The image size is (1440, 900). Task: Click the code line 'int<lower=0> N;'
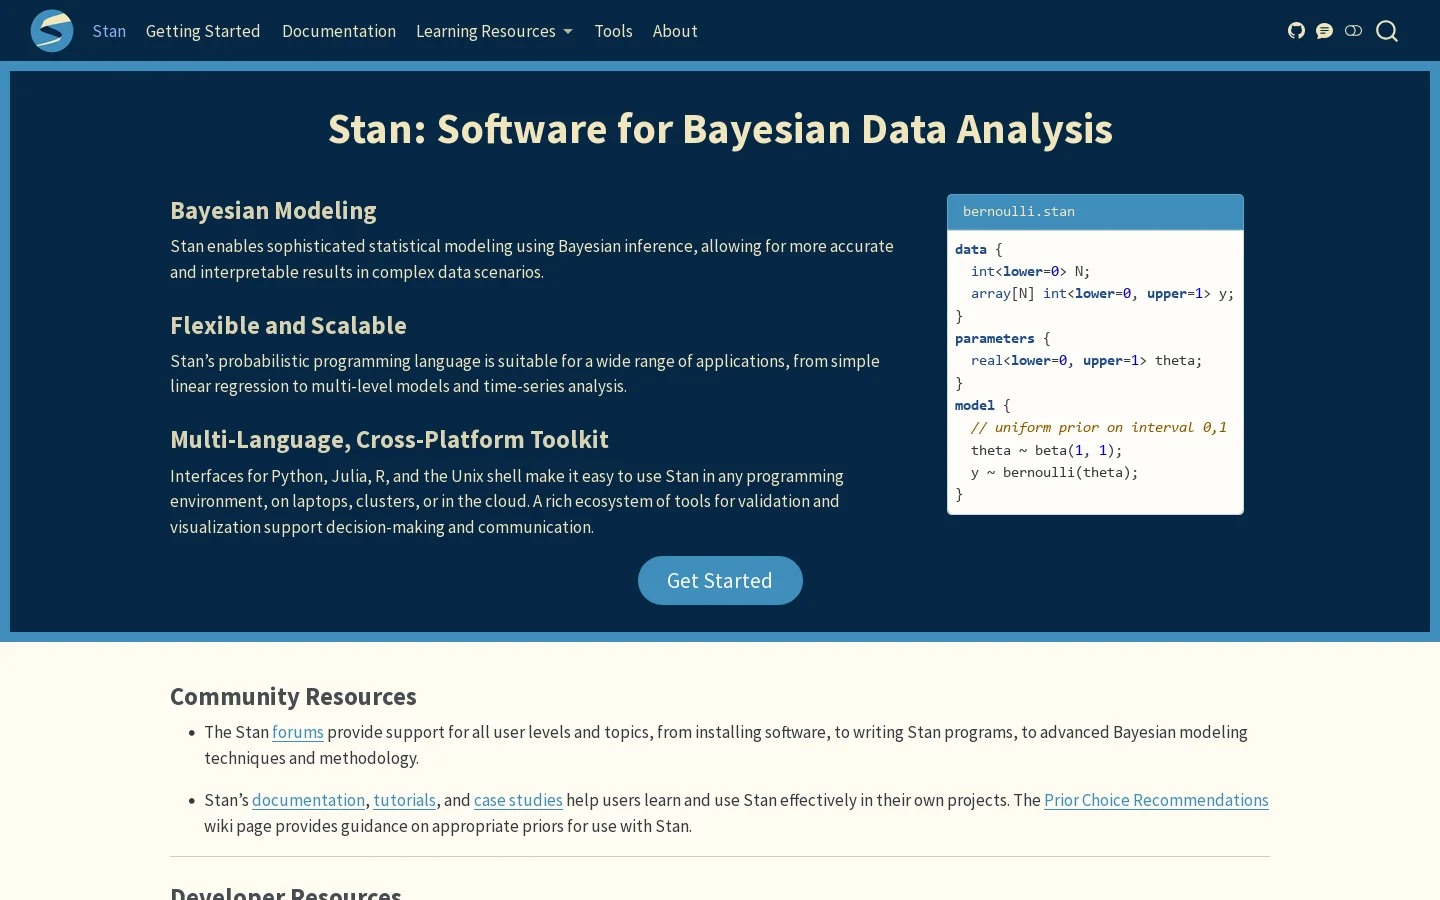[x=1030, y=271]
